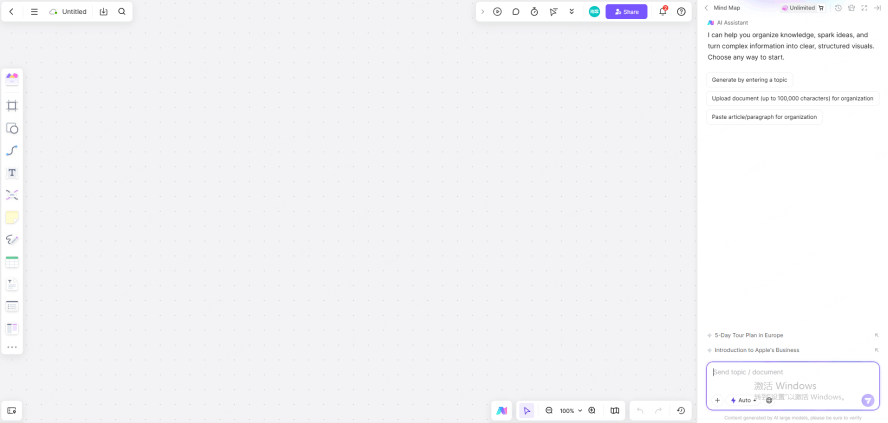Open the timer stopwatch icon
Viewport: 888px width, 423px height.
click(535, 11)
